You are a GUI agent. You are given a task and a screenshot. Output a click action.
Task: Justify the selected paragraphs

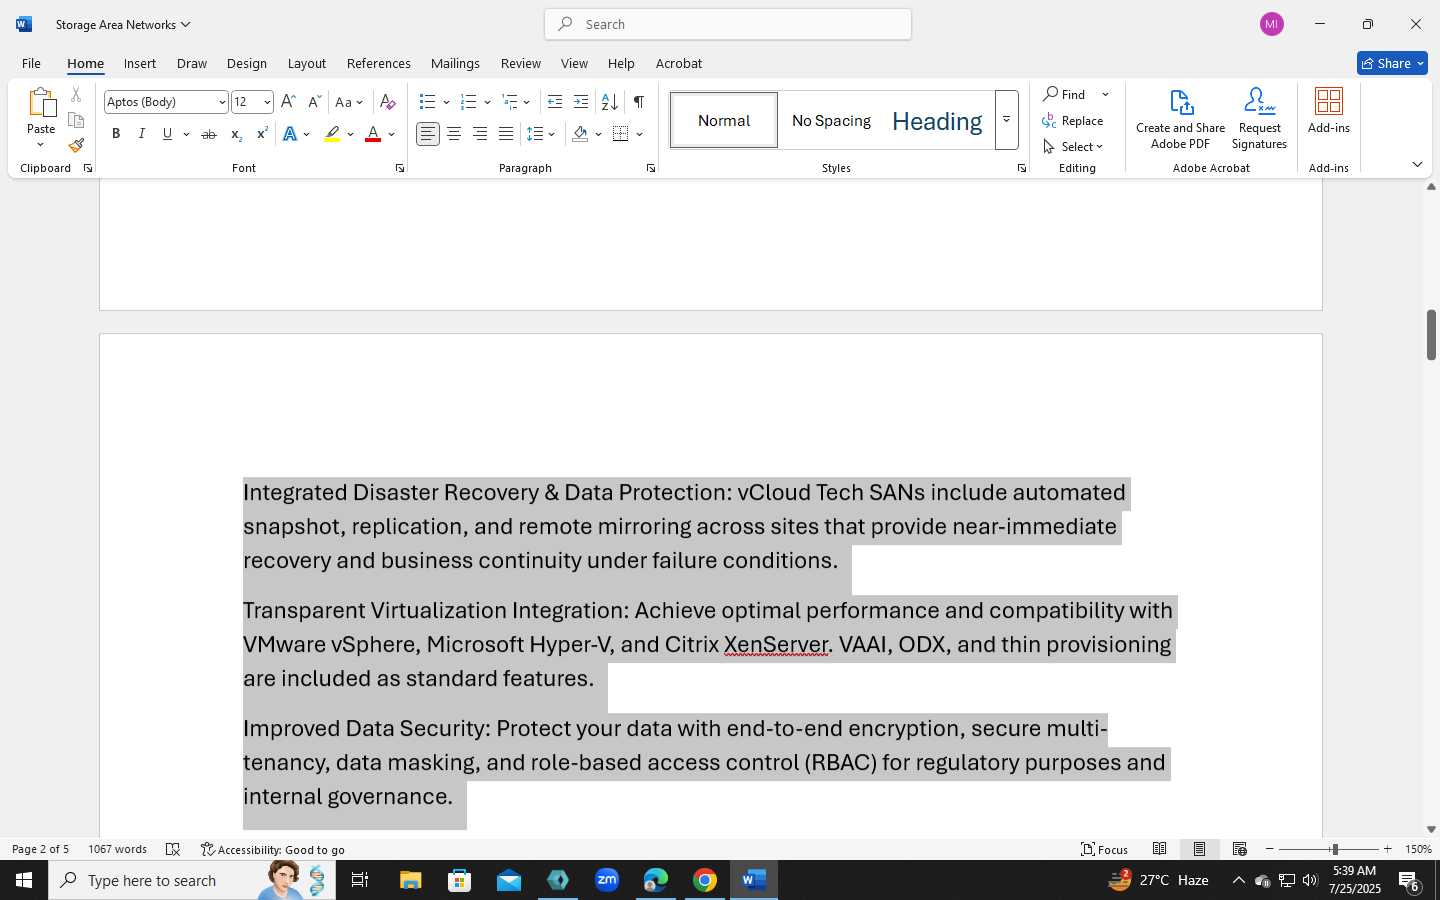(506, 134)
